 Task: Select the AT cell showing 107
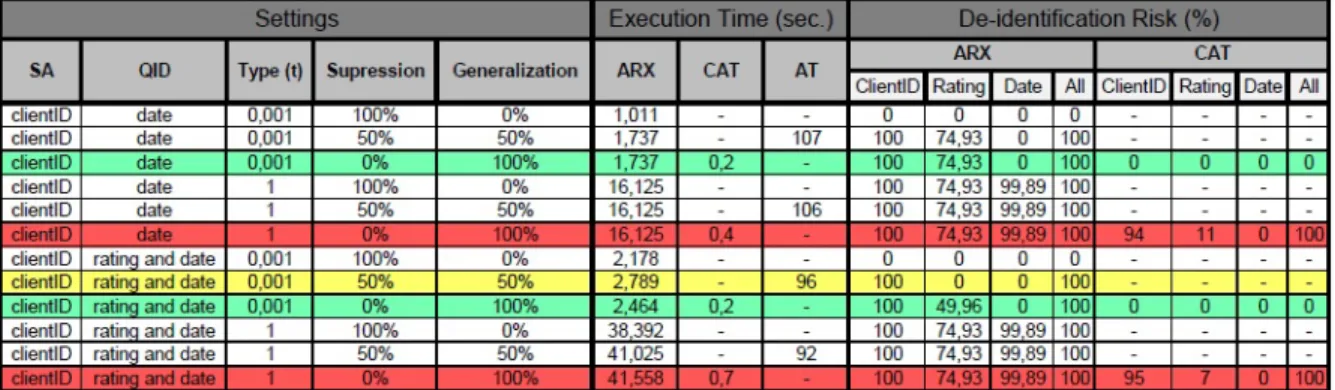tap(806, 139)
